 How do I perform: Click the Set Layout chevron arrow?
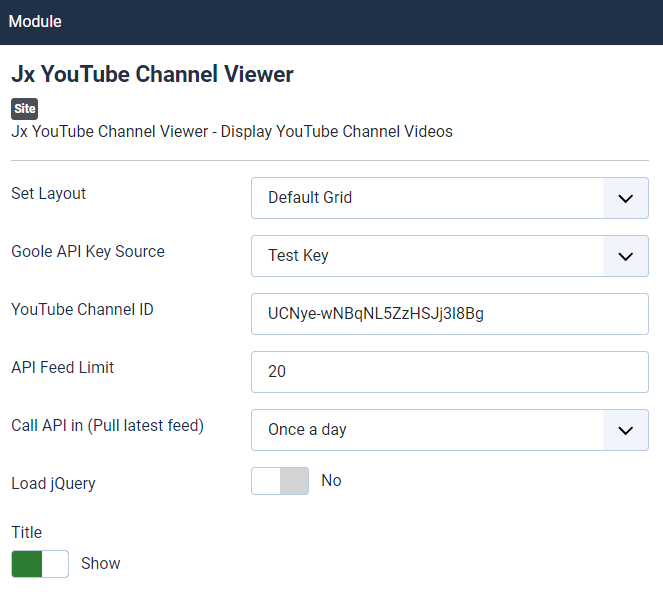coord(626,198)
